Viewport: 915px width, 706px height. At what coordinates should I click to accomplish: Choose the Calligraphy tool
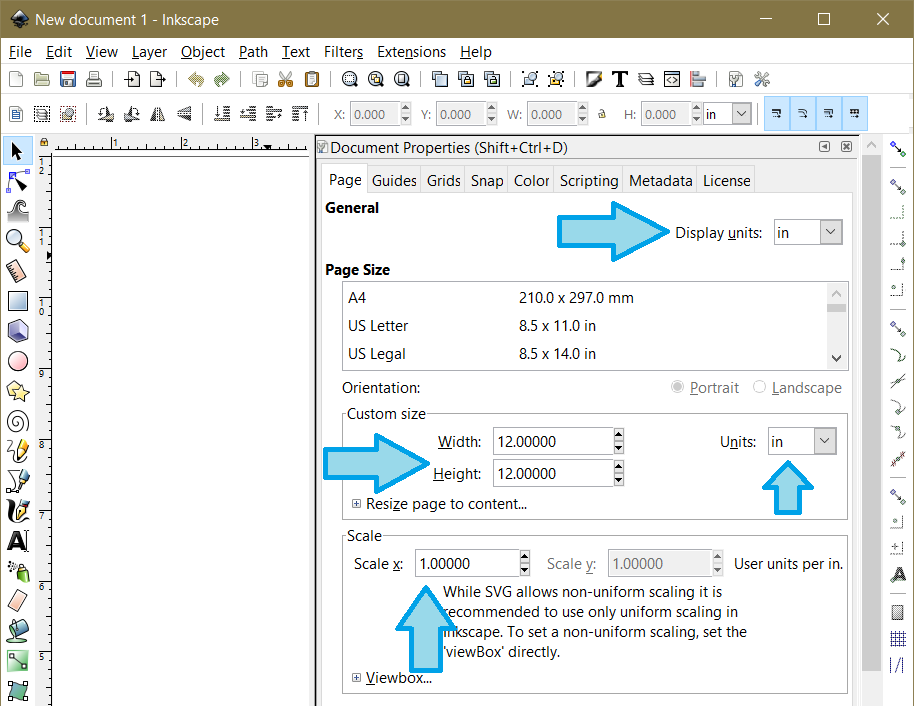click(18, 511)
